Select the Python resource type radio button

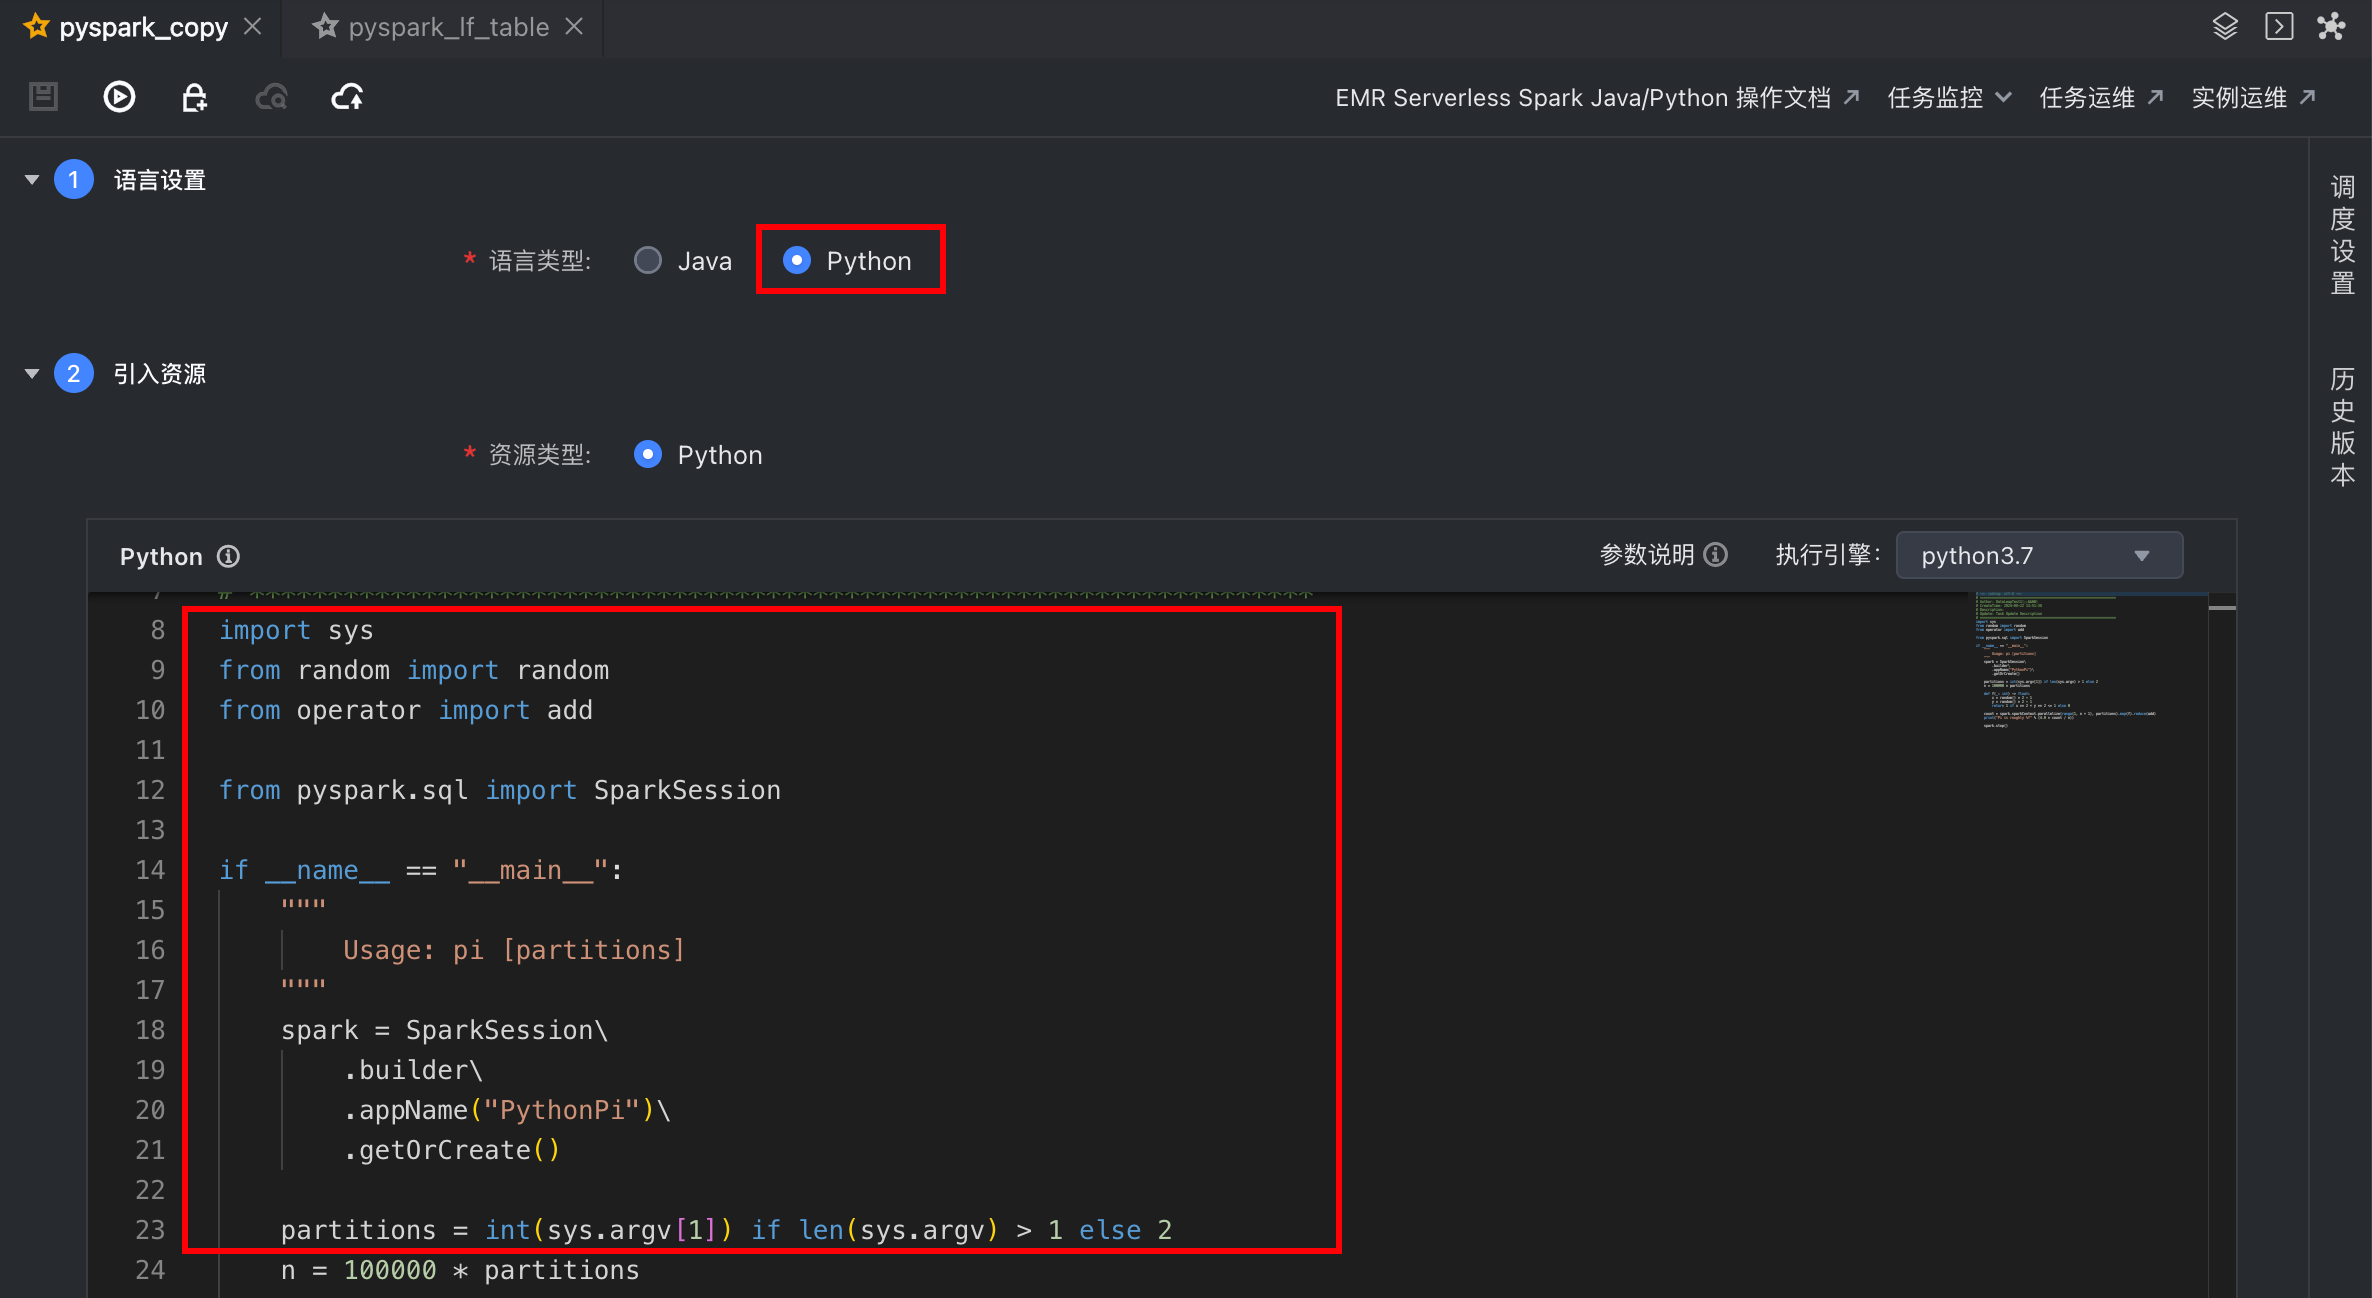point(648,455)
